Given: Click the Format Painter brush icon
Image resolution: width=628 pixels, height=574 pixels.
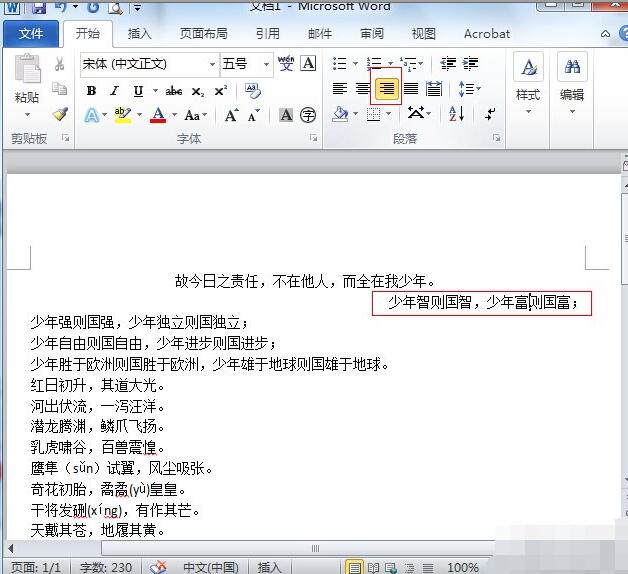Looking at the screenshot, I should point(60,115).
